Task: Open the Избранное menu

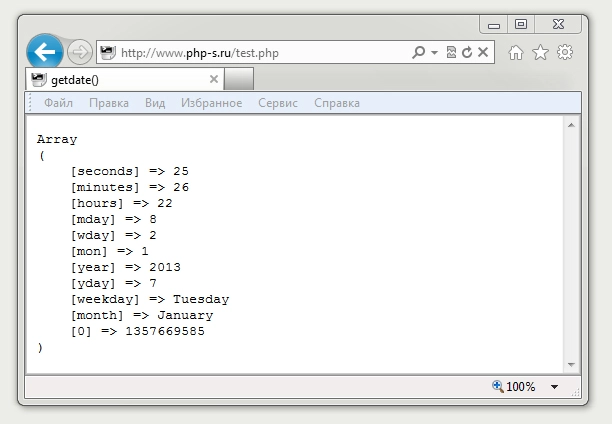Action: click(211, 103)
